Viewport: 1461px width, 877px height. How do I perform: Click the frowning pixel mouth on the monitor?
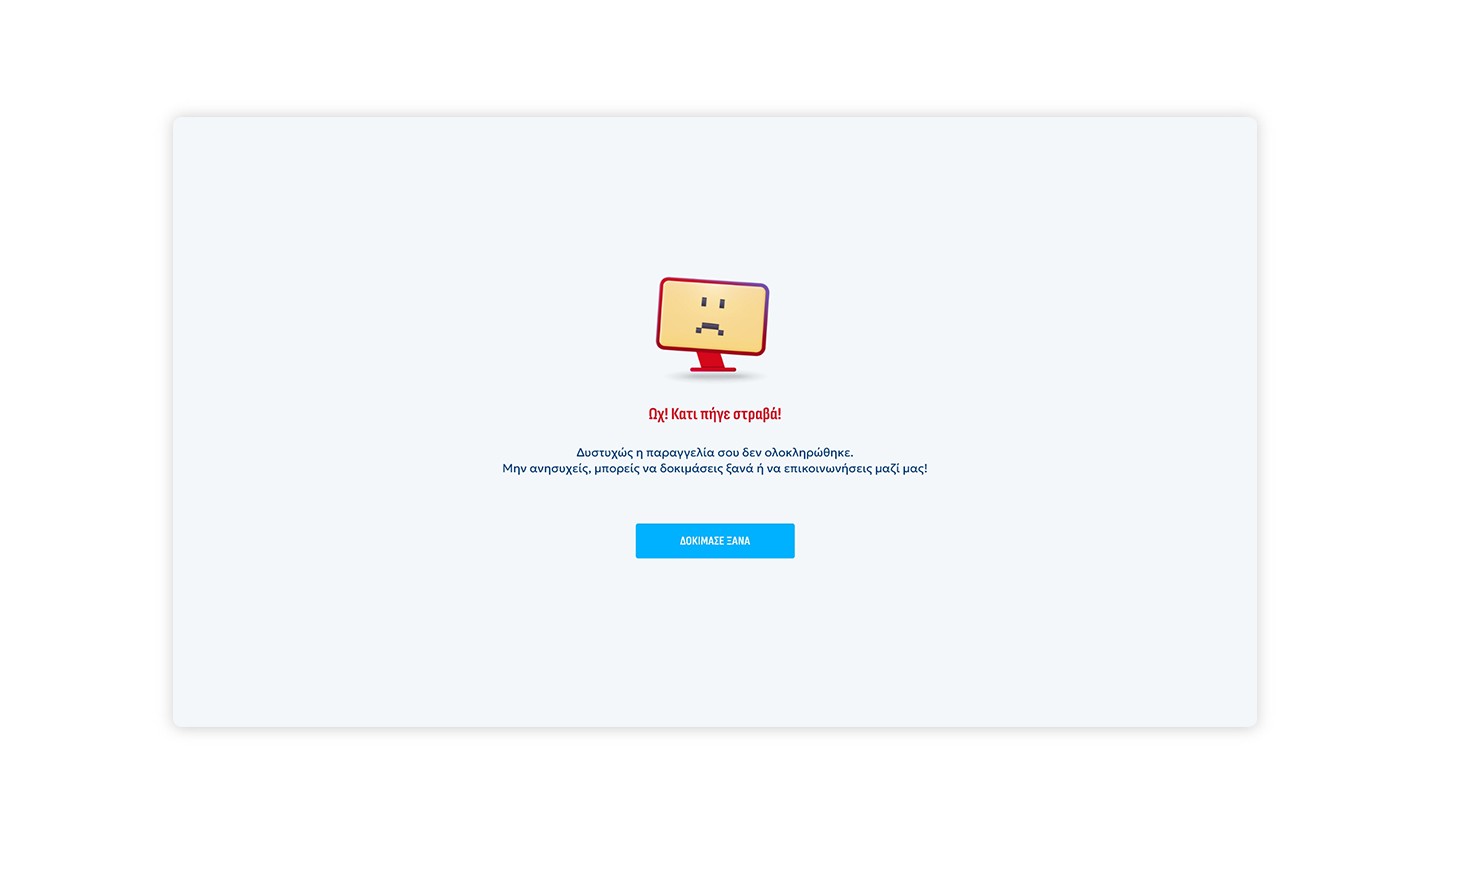tap(709, 327)
